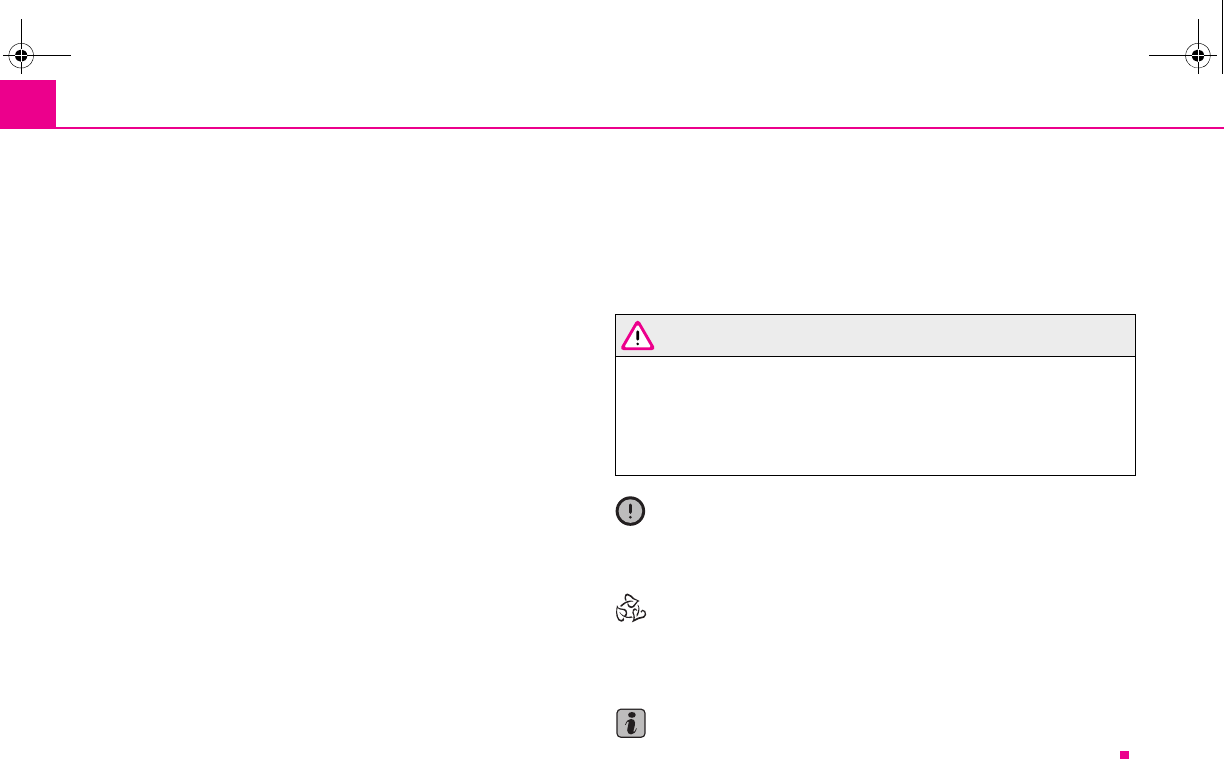Click the pink warning triangle icon
The height and width of the screenshot is (759, 1224).
point(638,336)
